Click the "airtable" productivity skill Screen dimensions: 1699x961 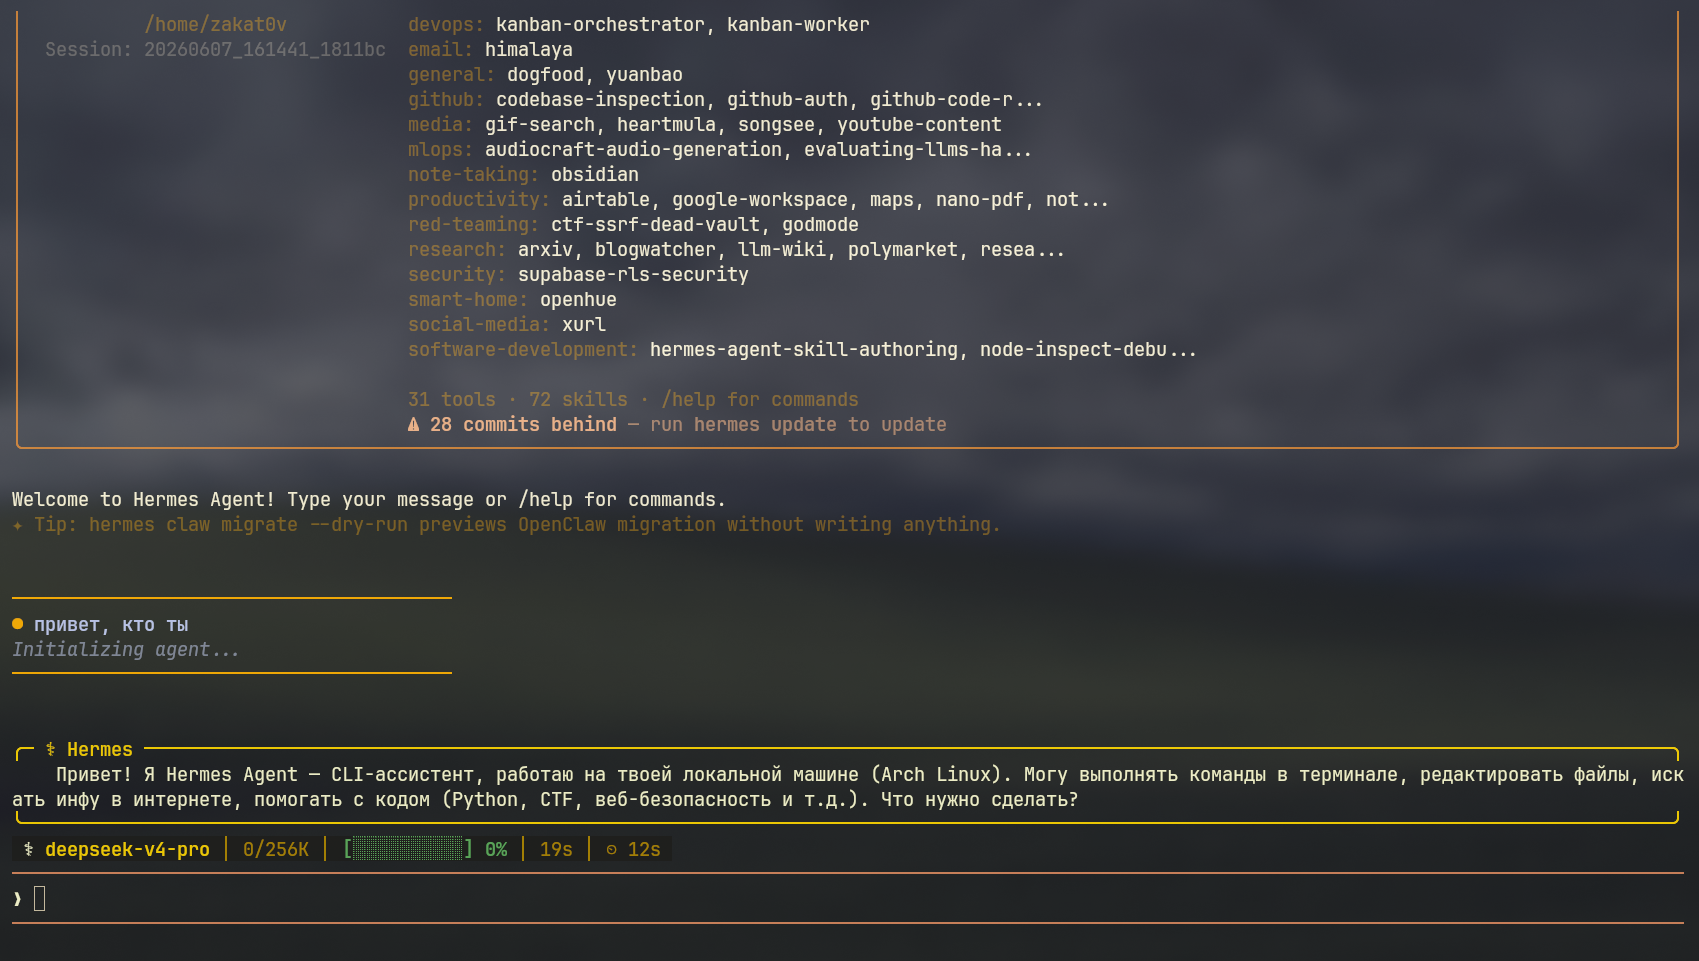click(x=606, y=200)
